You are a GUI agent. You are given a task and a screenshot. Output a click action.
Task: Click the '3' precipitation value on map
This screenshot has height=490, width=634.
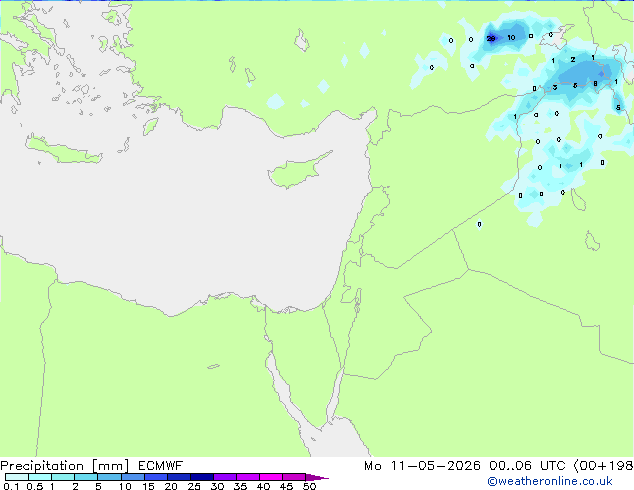(555, 87)
